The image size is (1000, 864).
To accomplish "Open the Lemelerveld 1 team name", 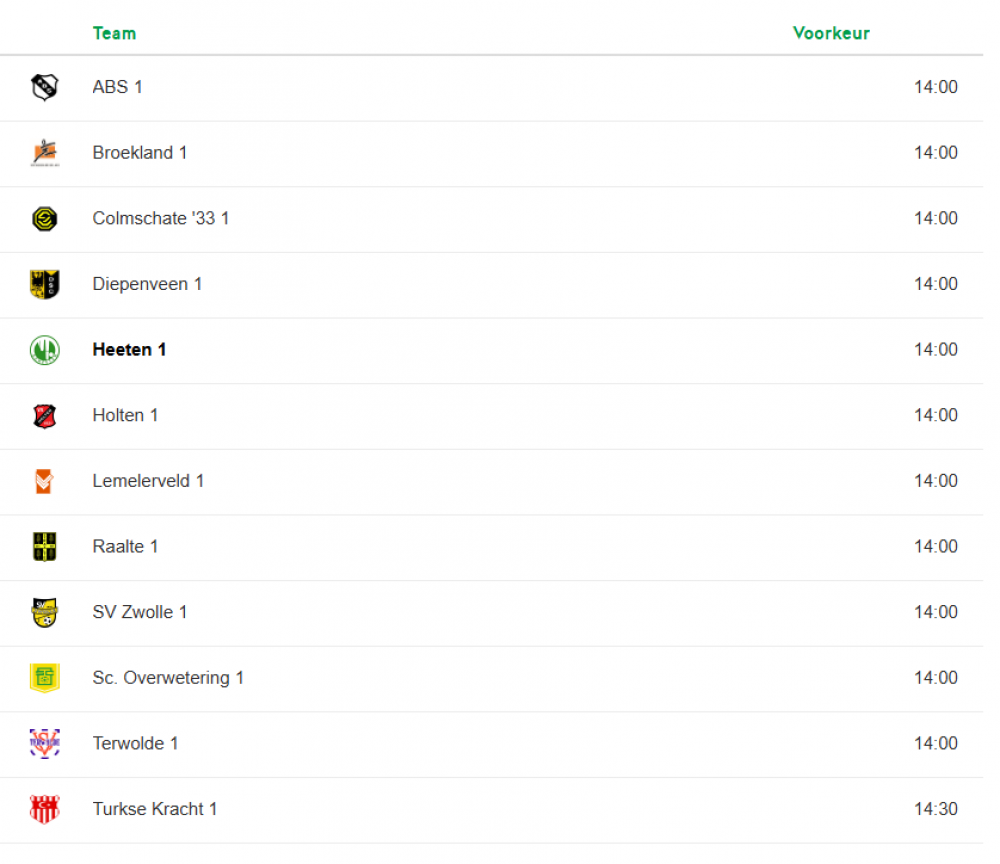I will coord(149,481).
